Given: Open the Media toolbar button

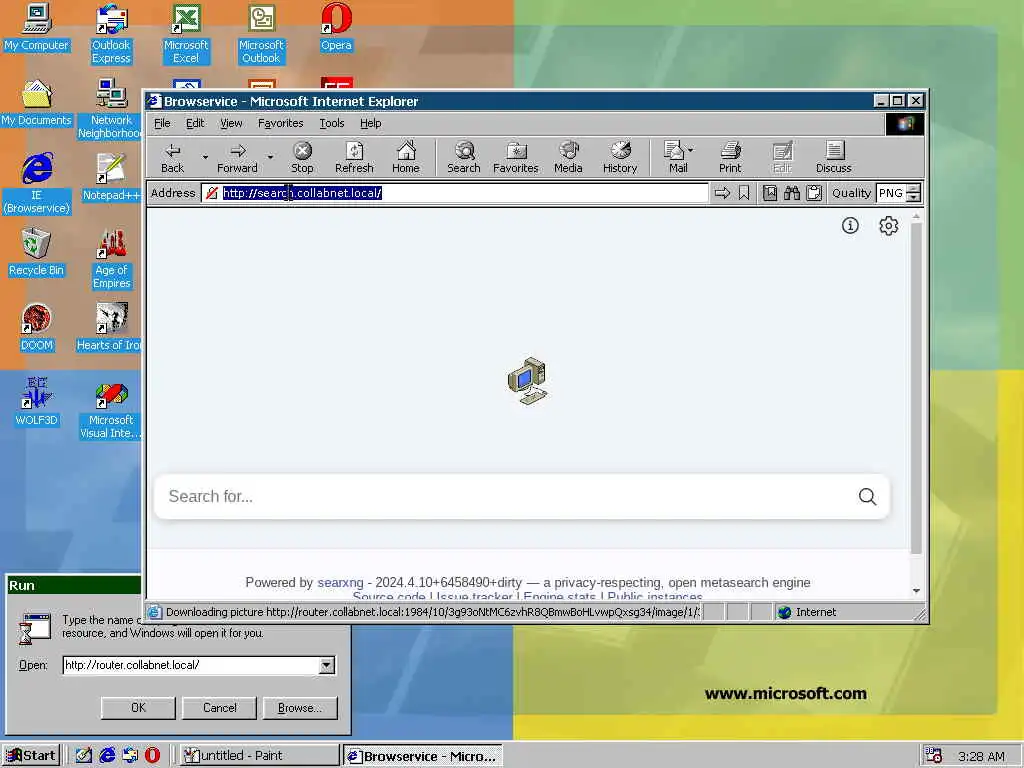Looking at the screenshot, I should [568, 158].
